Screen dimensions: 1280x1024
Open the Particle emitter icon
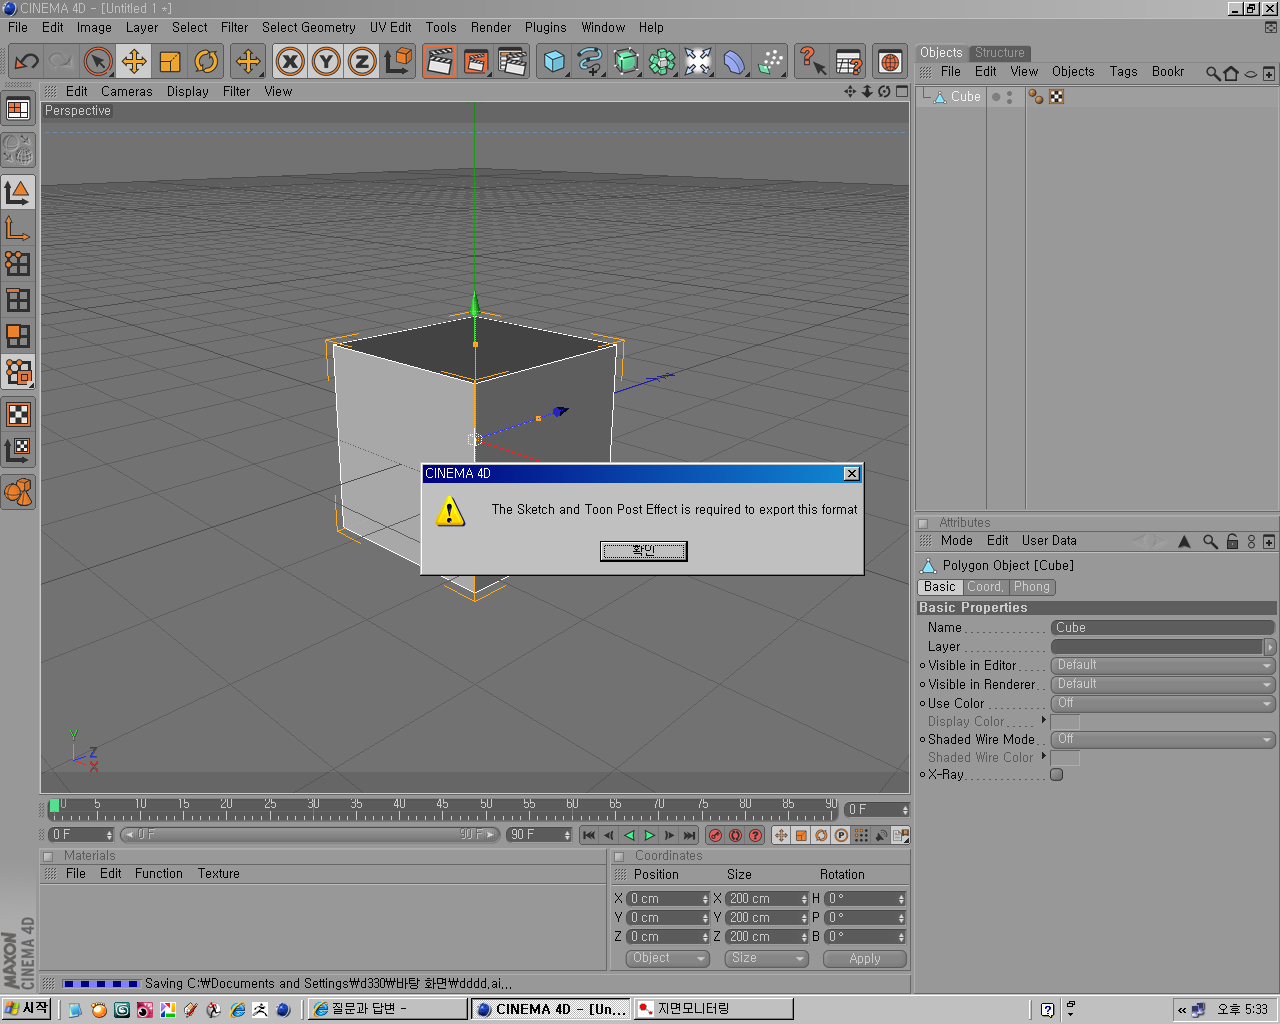point(770,61)
